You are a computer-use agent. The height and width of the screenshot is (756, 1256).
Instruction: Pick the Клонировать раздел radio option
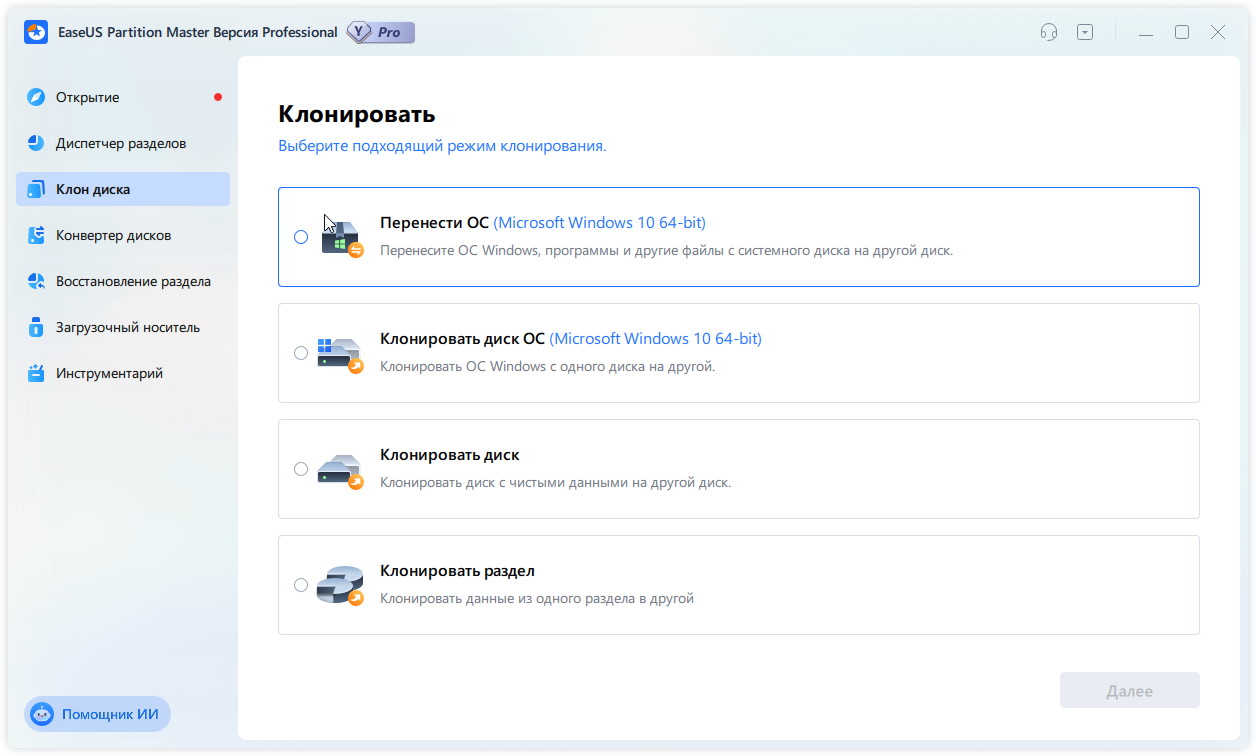coord(301,585)
